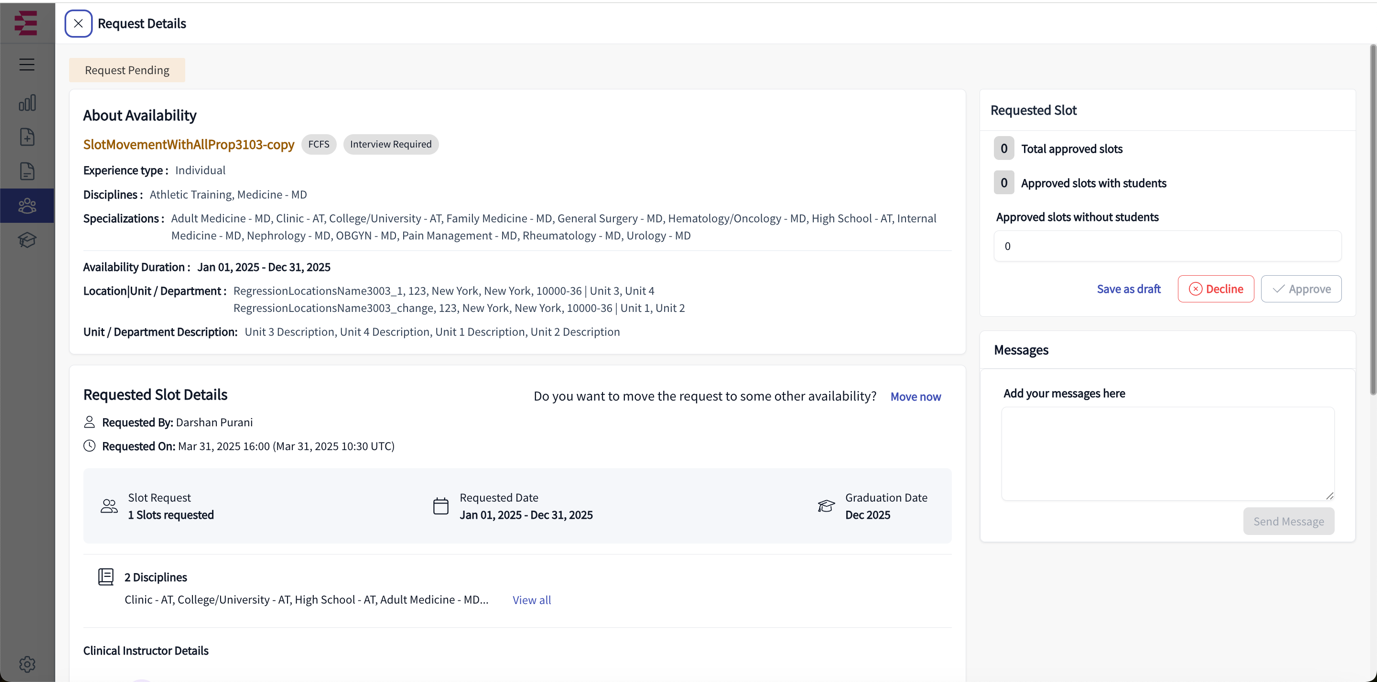The width and height of the screenshot is (1377, 682).
Task: Click the Send Message button
Action: coord(1289,521)
